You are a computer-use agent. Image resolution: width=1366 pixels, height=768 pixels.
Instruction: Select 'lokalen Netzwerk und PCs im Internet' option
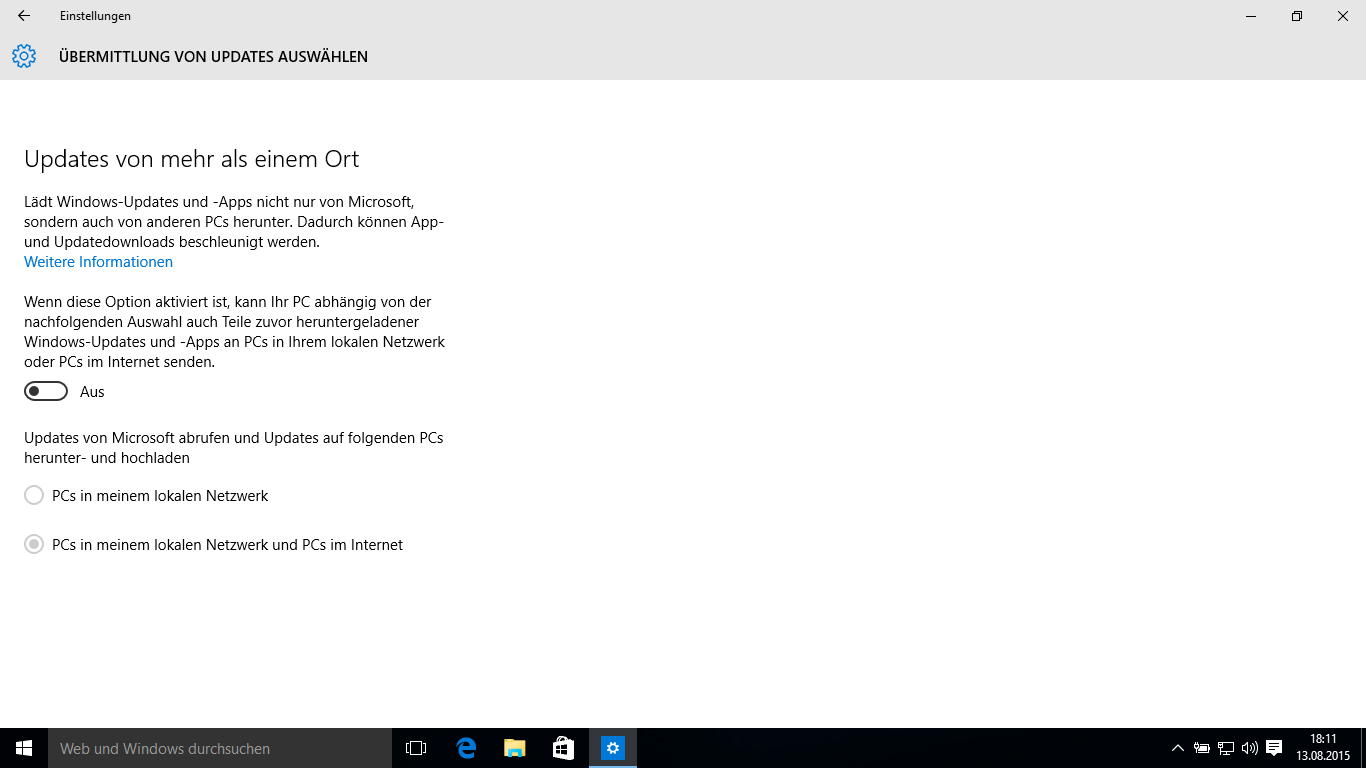tap(34, 545)
